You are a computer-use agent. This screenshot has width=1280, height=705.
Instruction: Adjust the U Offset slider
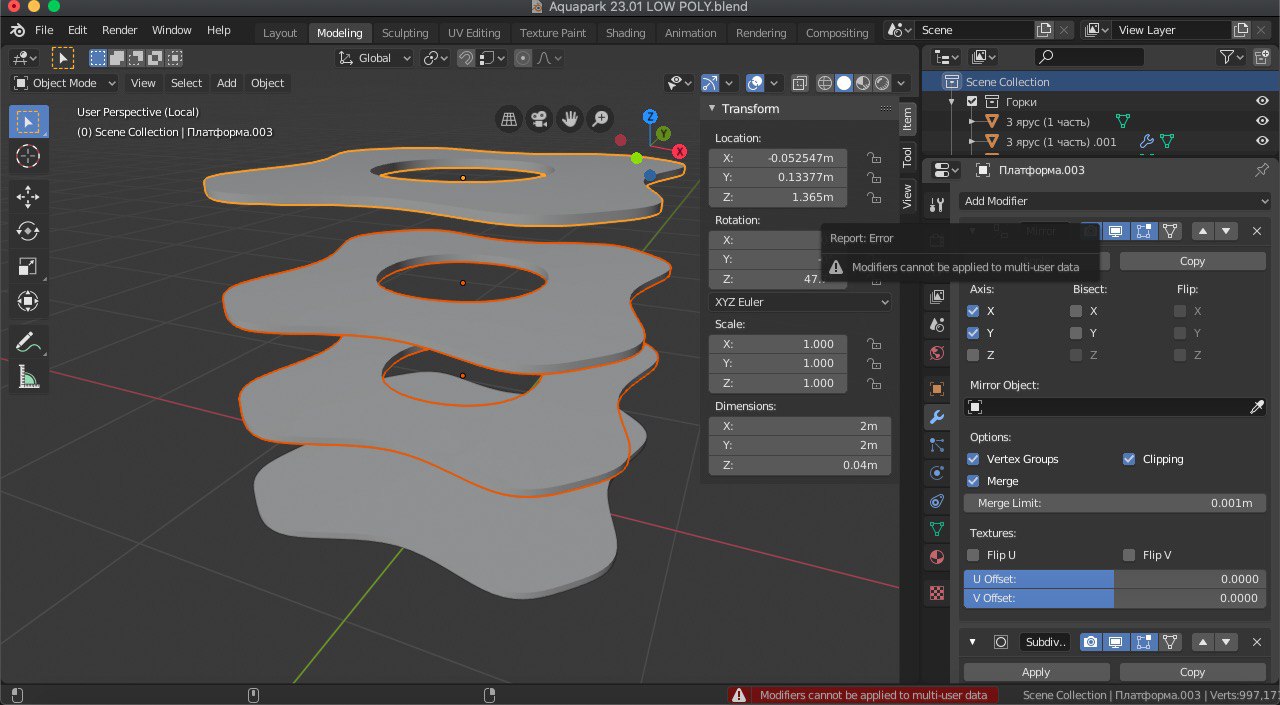click(x=1115, y=579)
